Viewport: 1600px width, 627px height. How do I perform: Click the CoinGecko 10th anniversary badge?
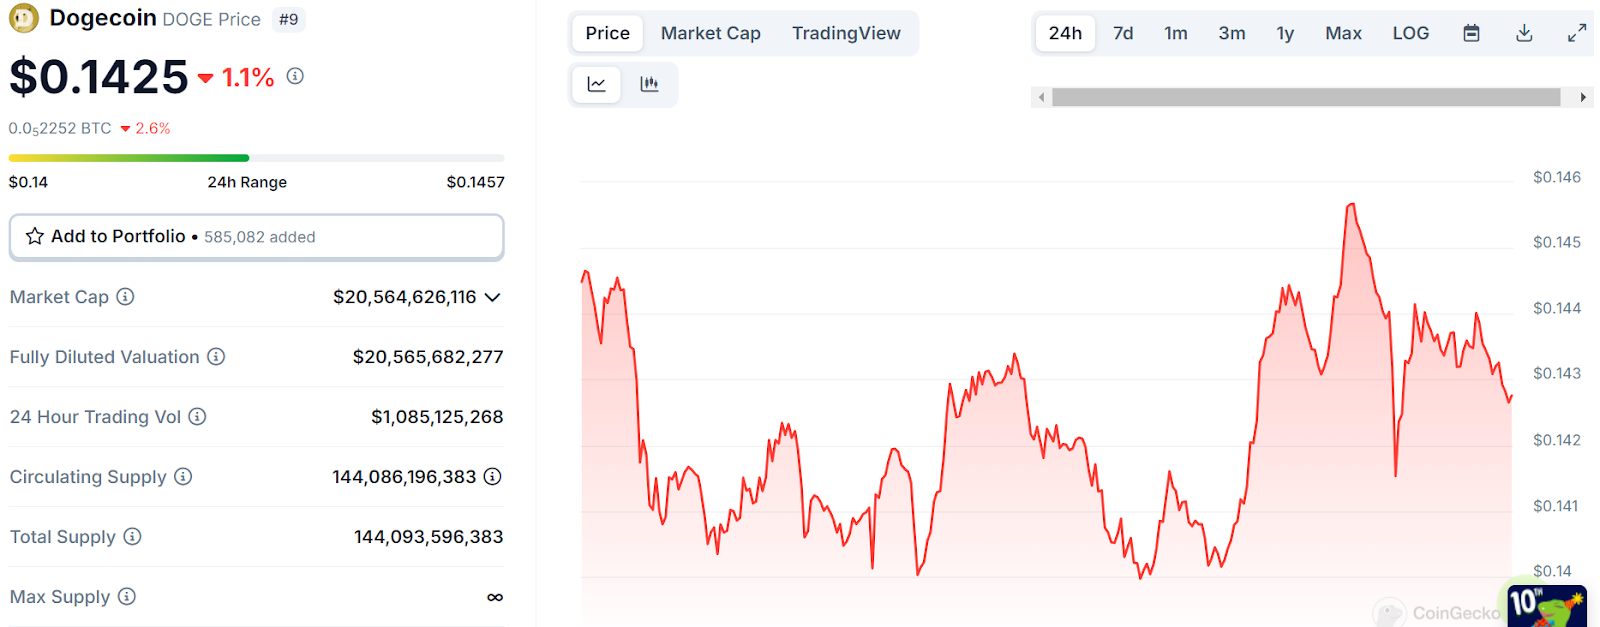(x=1547, y=605)
